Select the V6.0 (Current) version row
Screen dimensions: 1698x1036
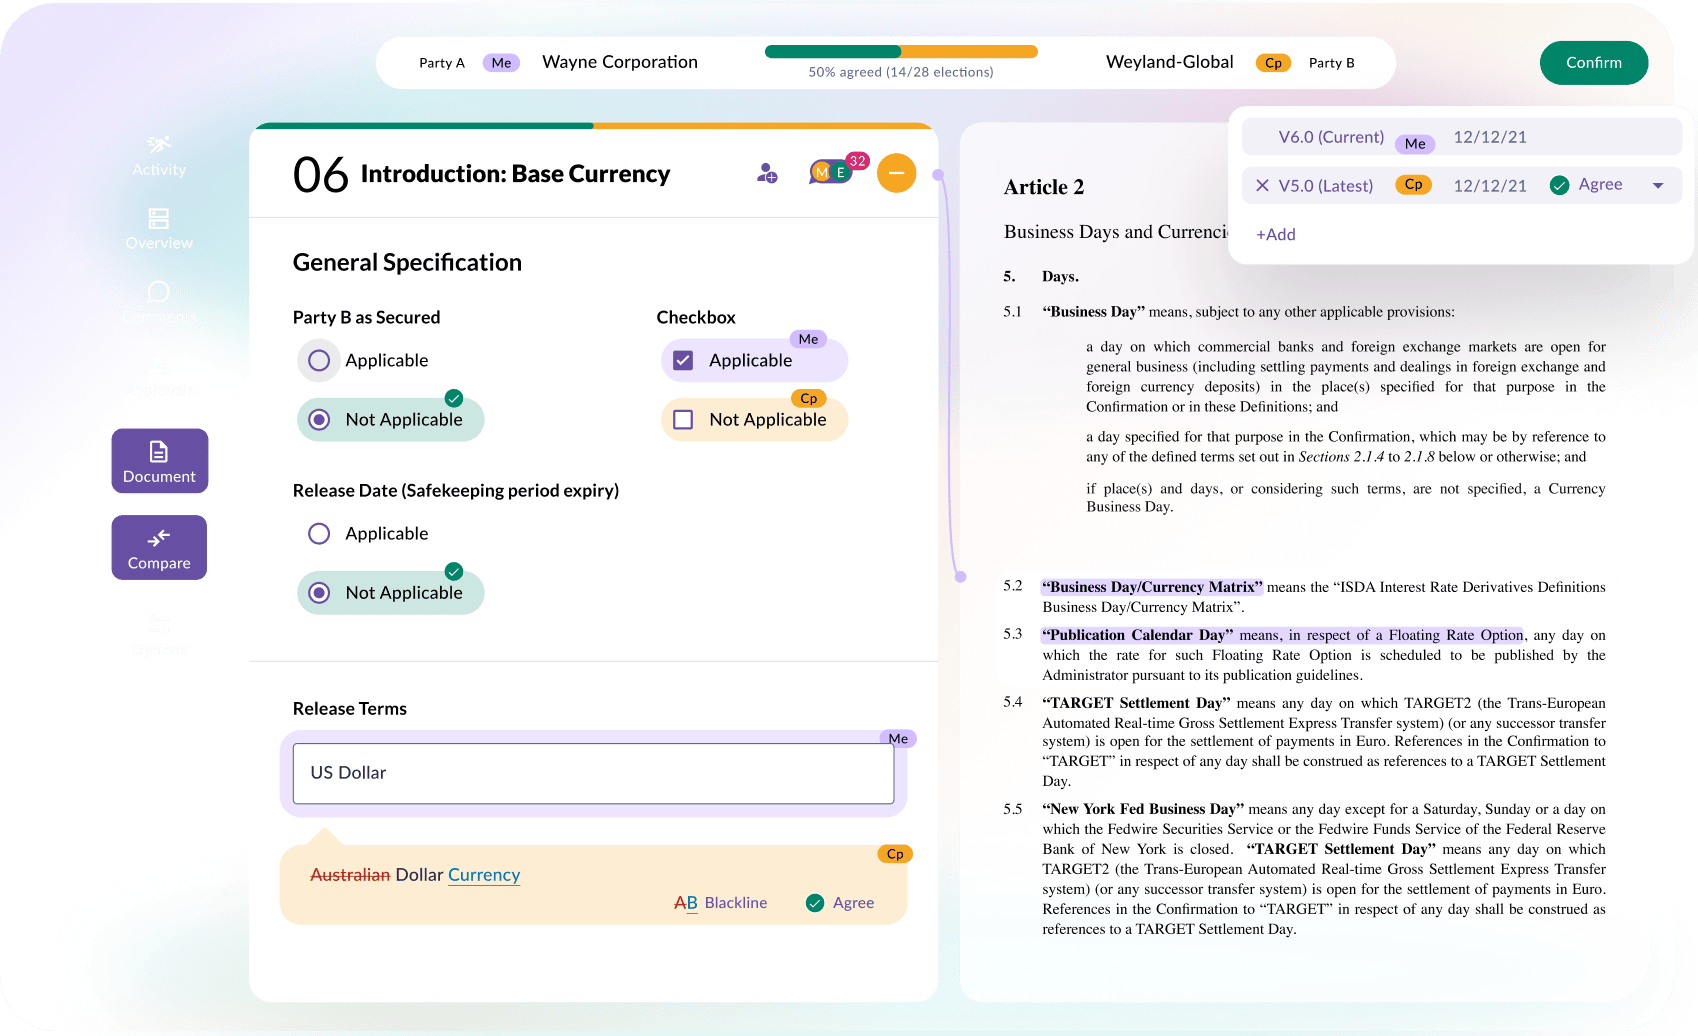tap(1462, 138)
